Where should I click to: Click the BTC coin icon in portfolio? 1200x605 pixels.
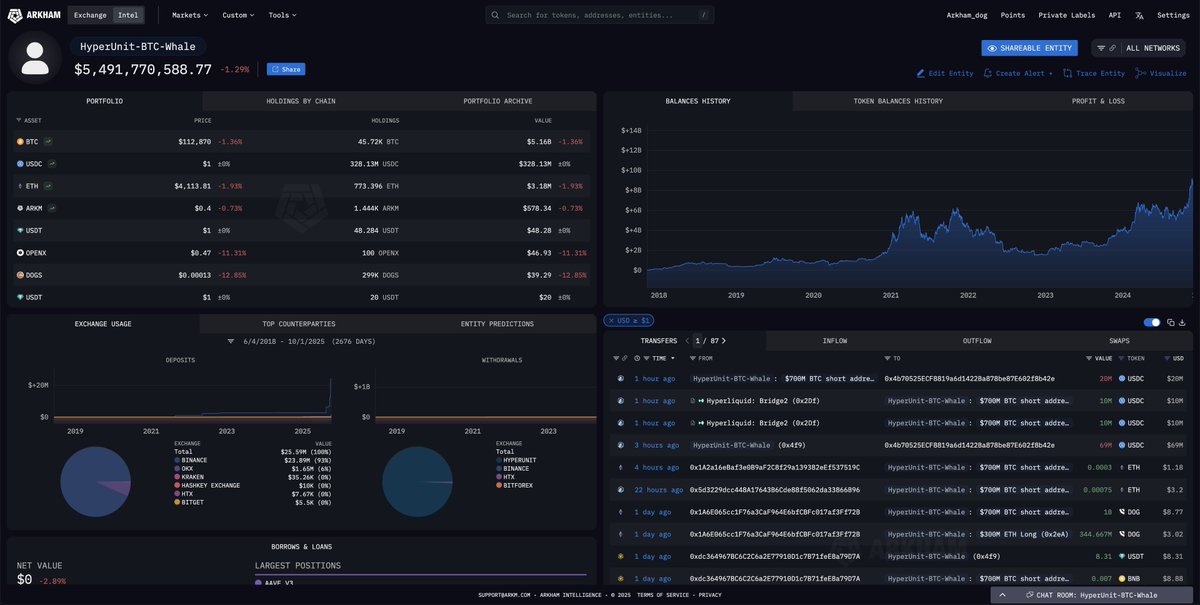[20, 142]
